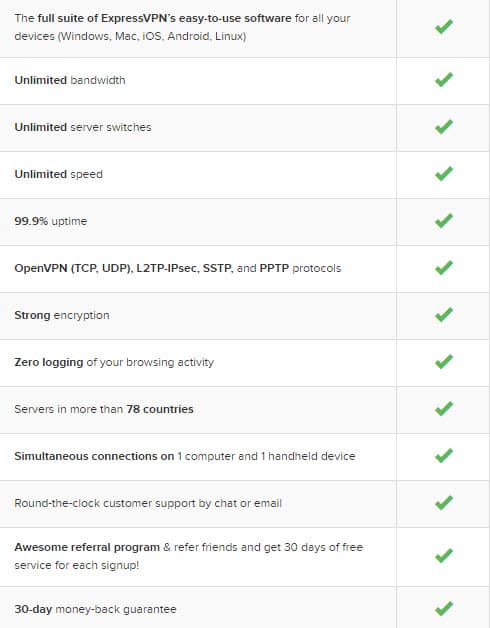The height and width of the screenshot is (628, 490).
Task: Click the 'Zero logging' feature text
Action: point(48,362)
